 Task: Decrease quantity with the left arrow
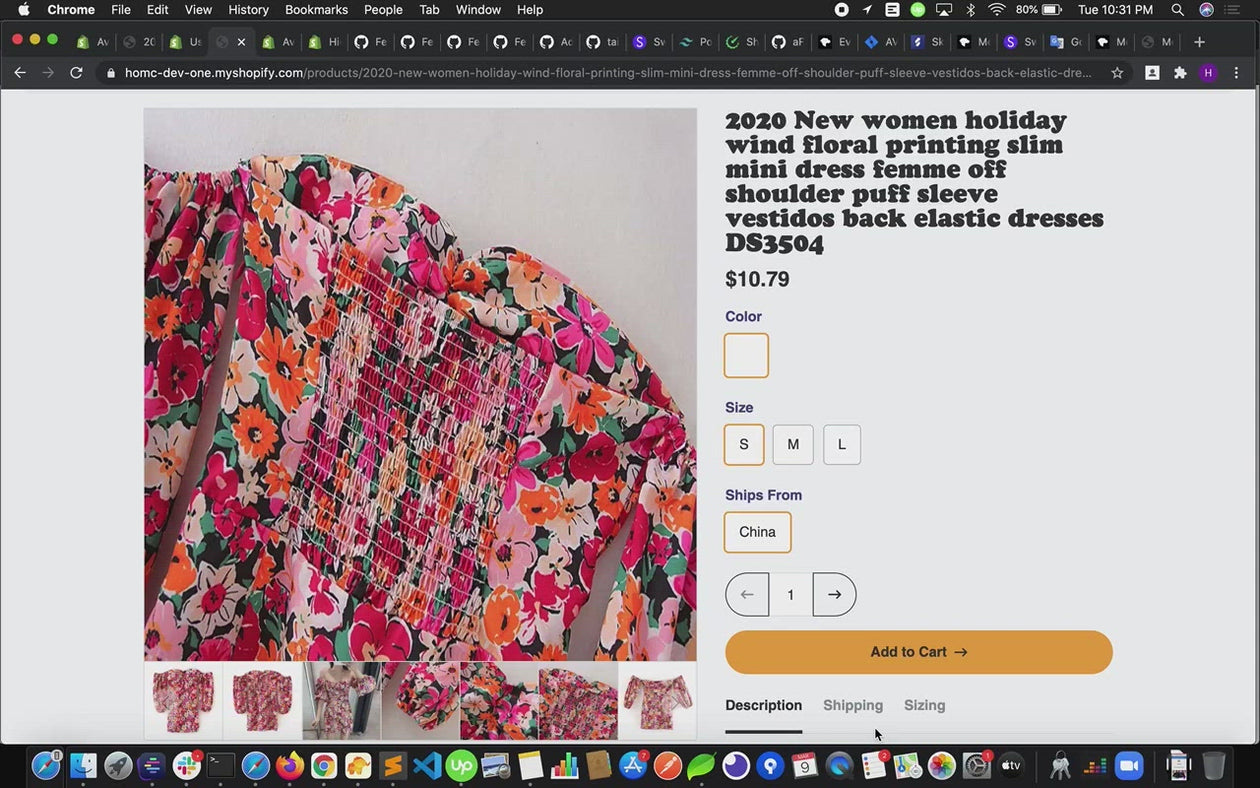click(747, 595)
